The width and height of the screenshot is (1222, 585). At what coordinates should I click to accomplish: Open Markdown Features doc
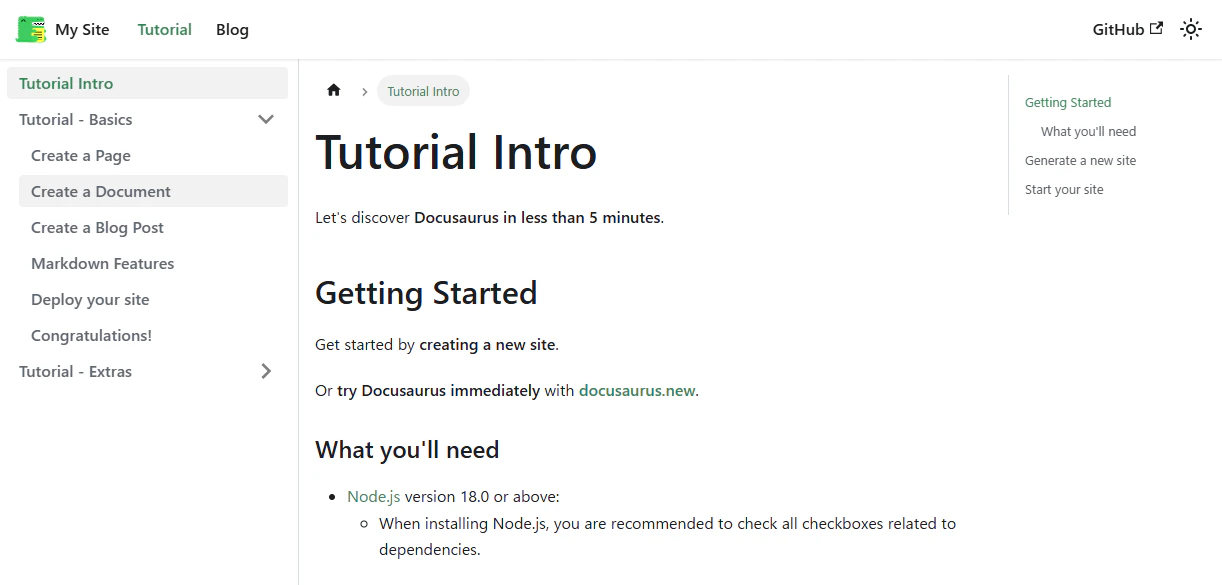(153, 263)
